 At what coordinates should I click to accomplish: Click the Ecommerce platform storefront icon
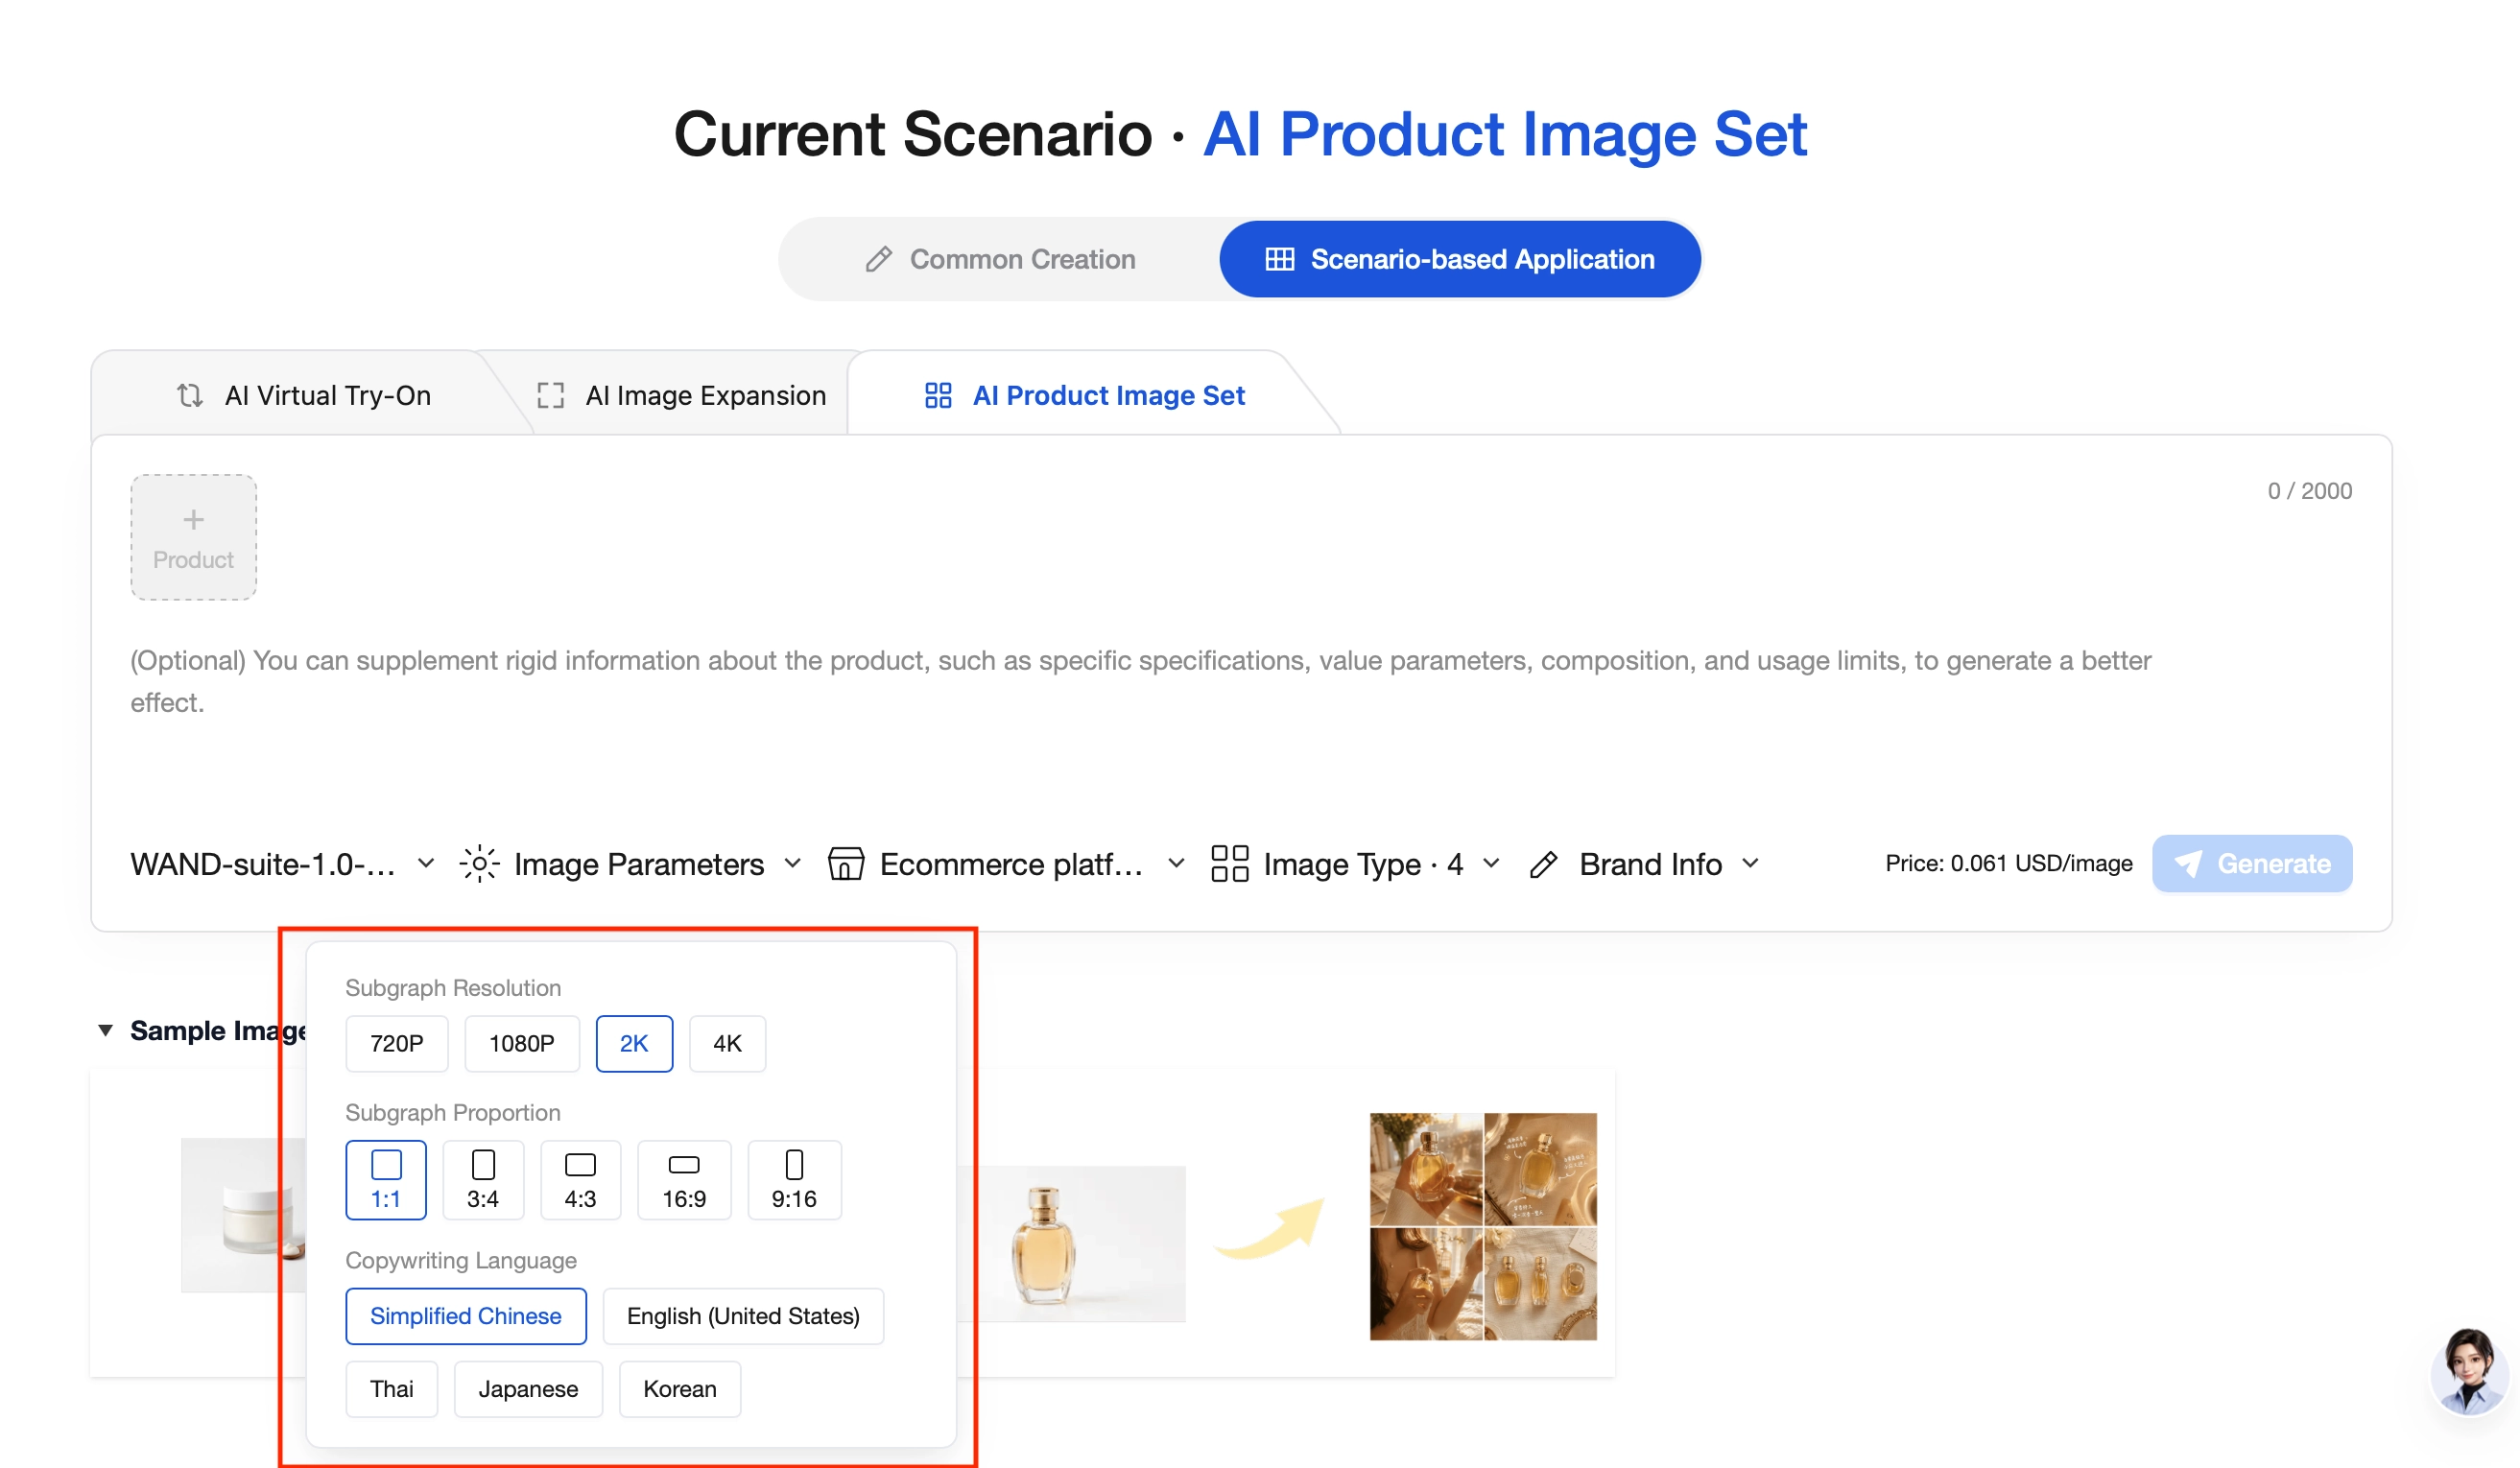(845, 864)
